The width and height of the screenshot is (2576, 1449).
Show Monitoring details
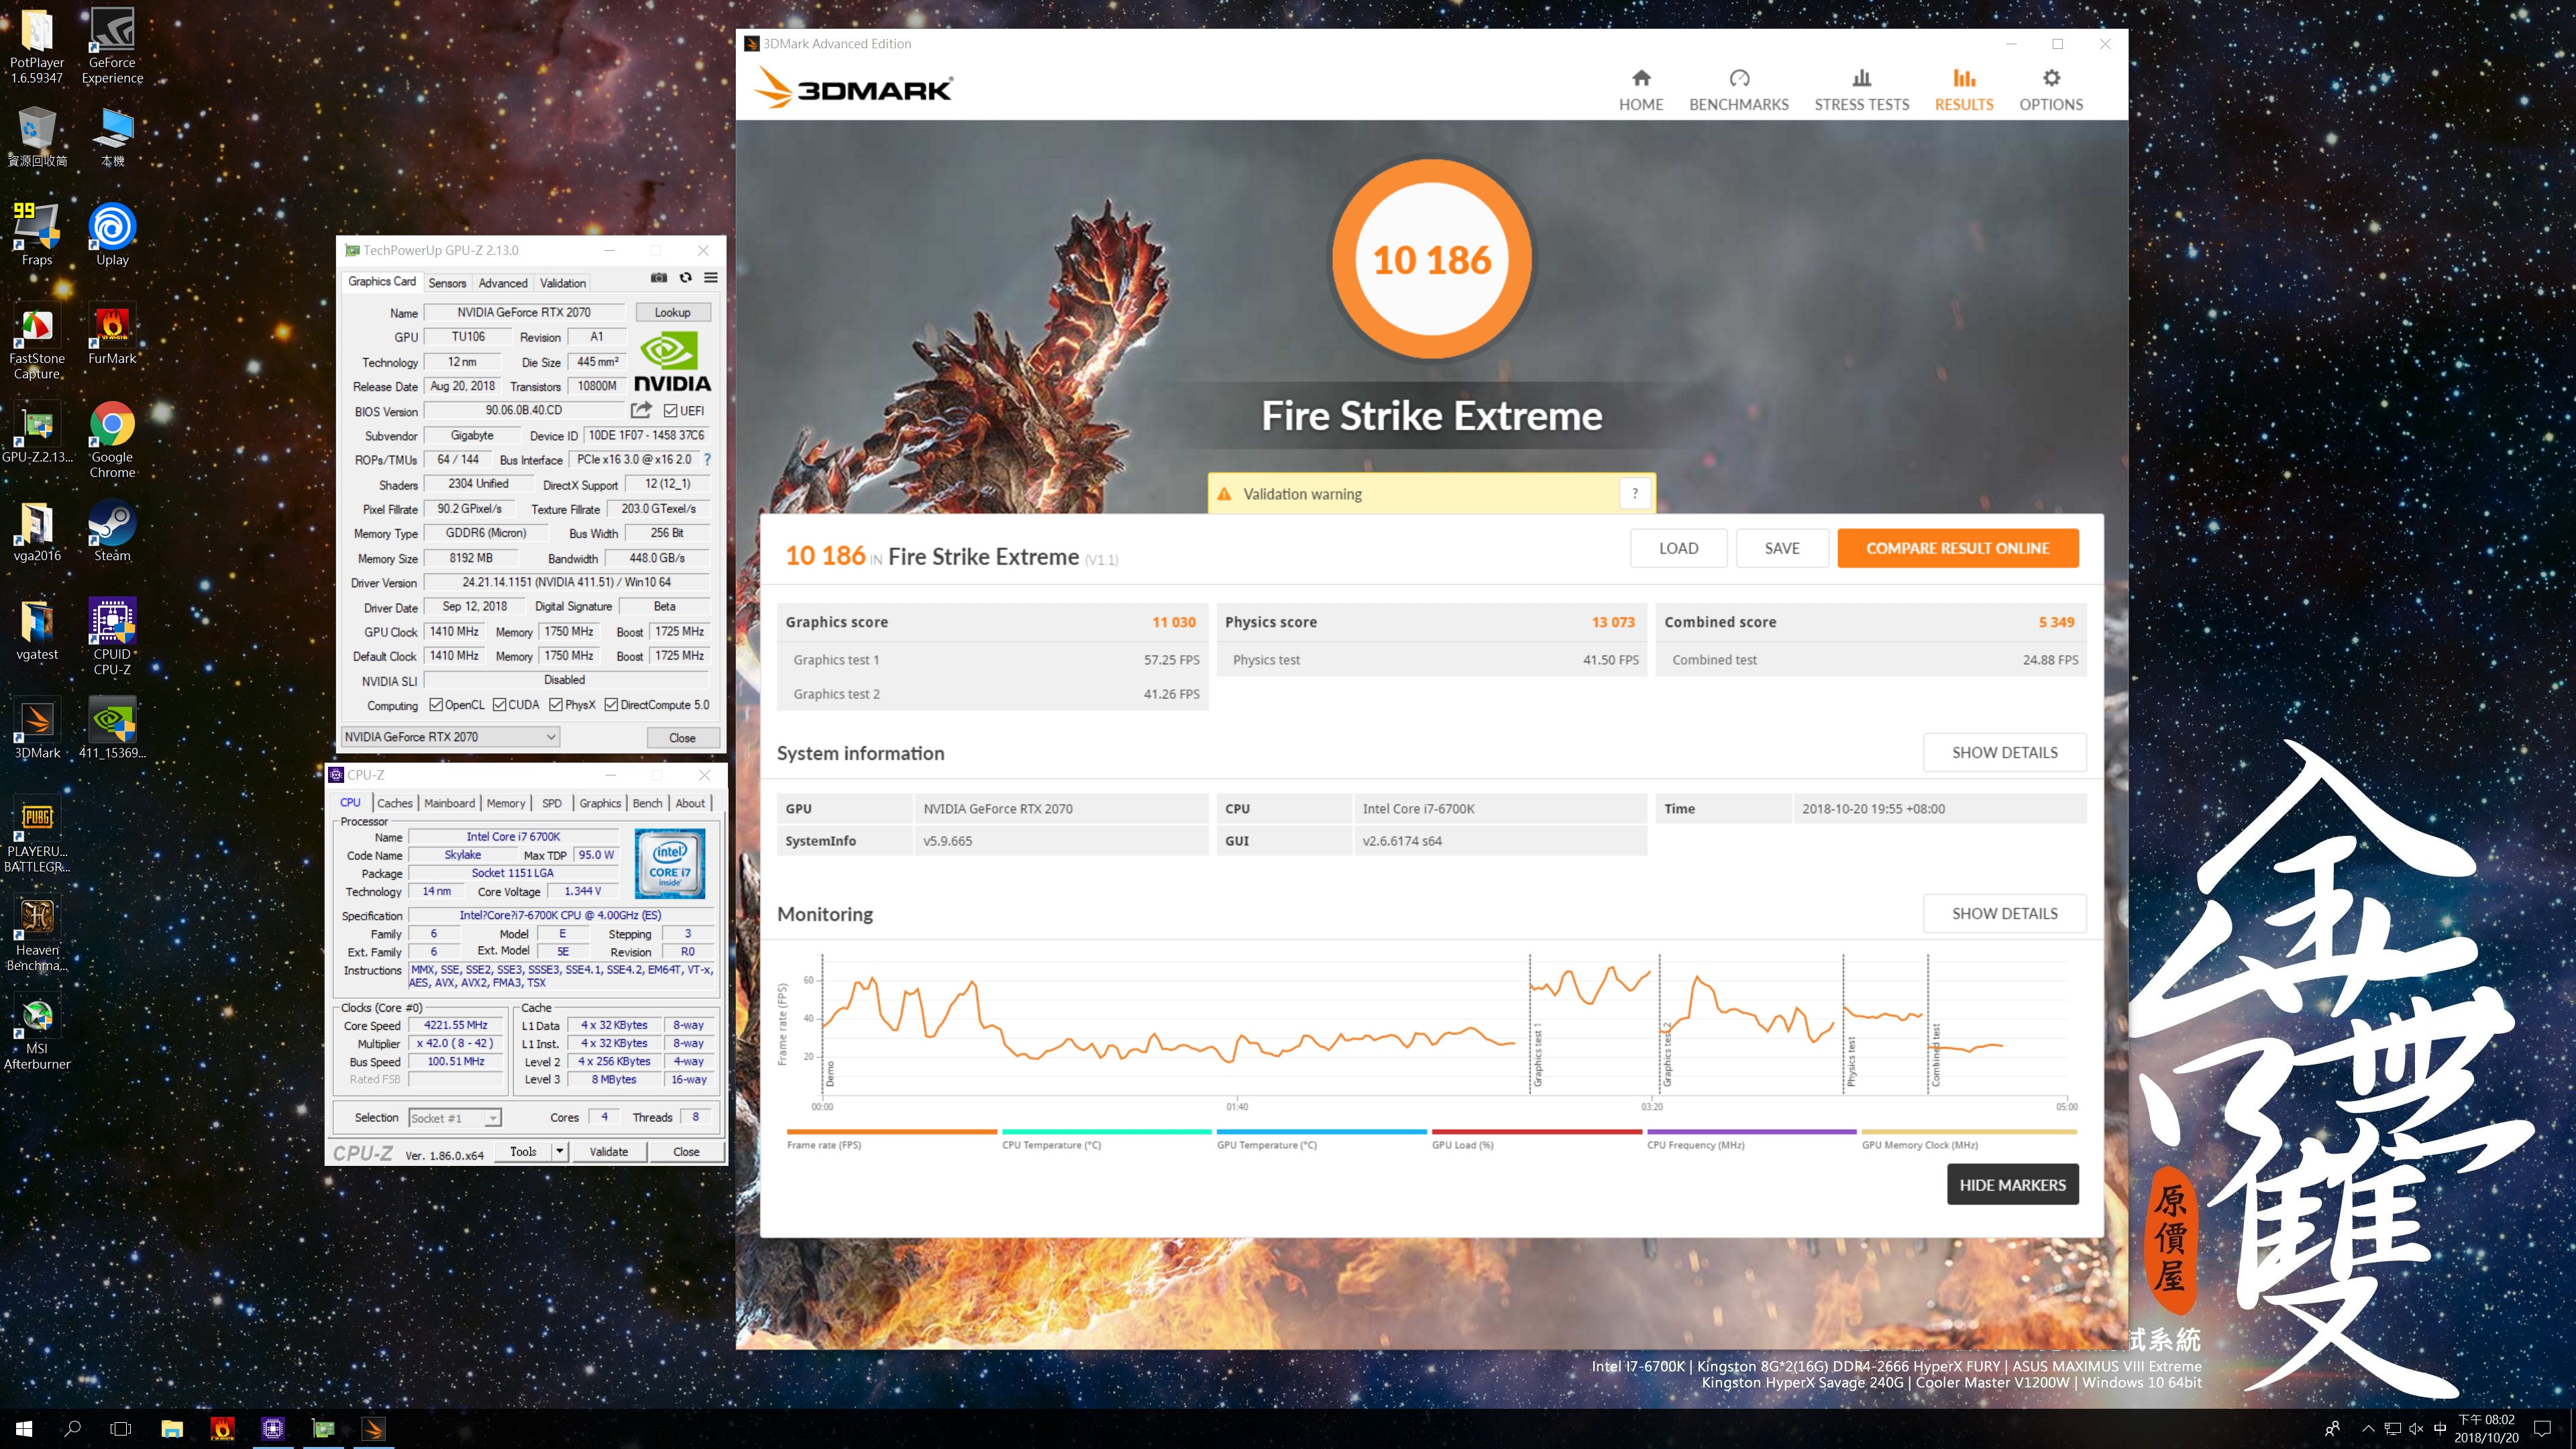(2004, 913)
